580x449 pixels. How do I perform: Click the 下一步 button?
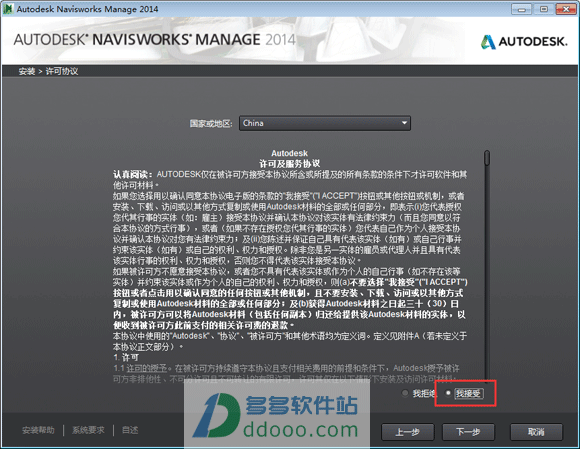pyautogui.click(x=468, y=432)
